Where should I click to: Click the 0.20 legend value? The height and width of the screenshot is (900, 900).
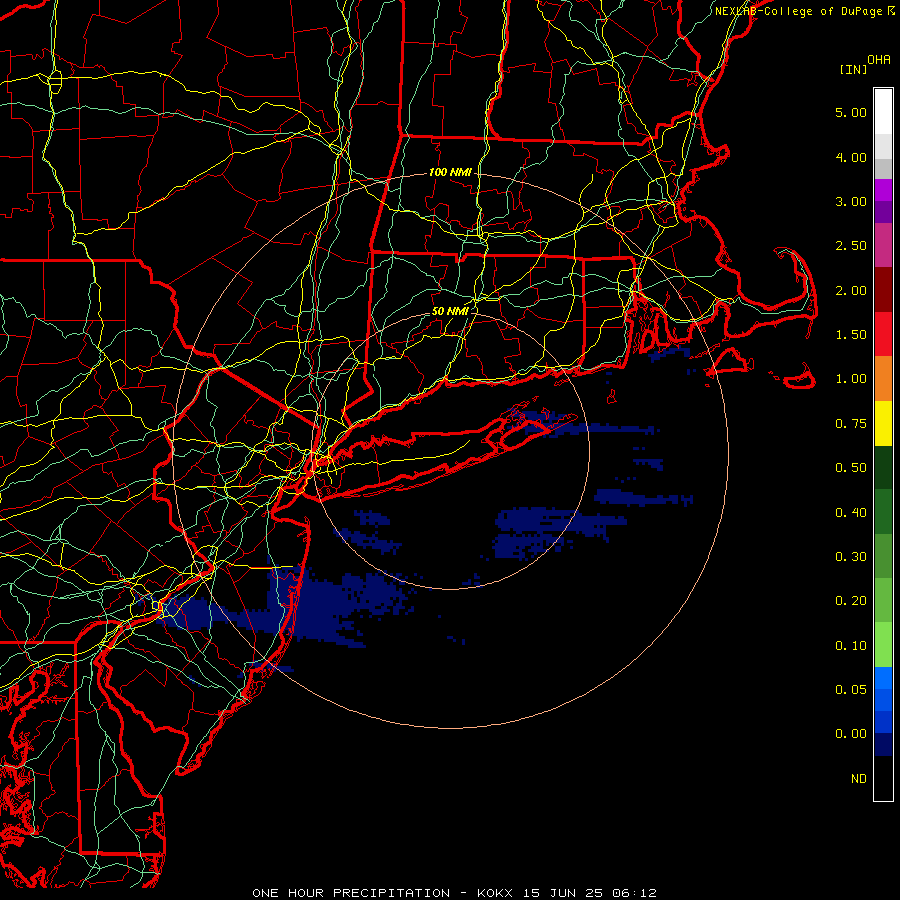[851, 601]
